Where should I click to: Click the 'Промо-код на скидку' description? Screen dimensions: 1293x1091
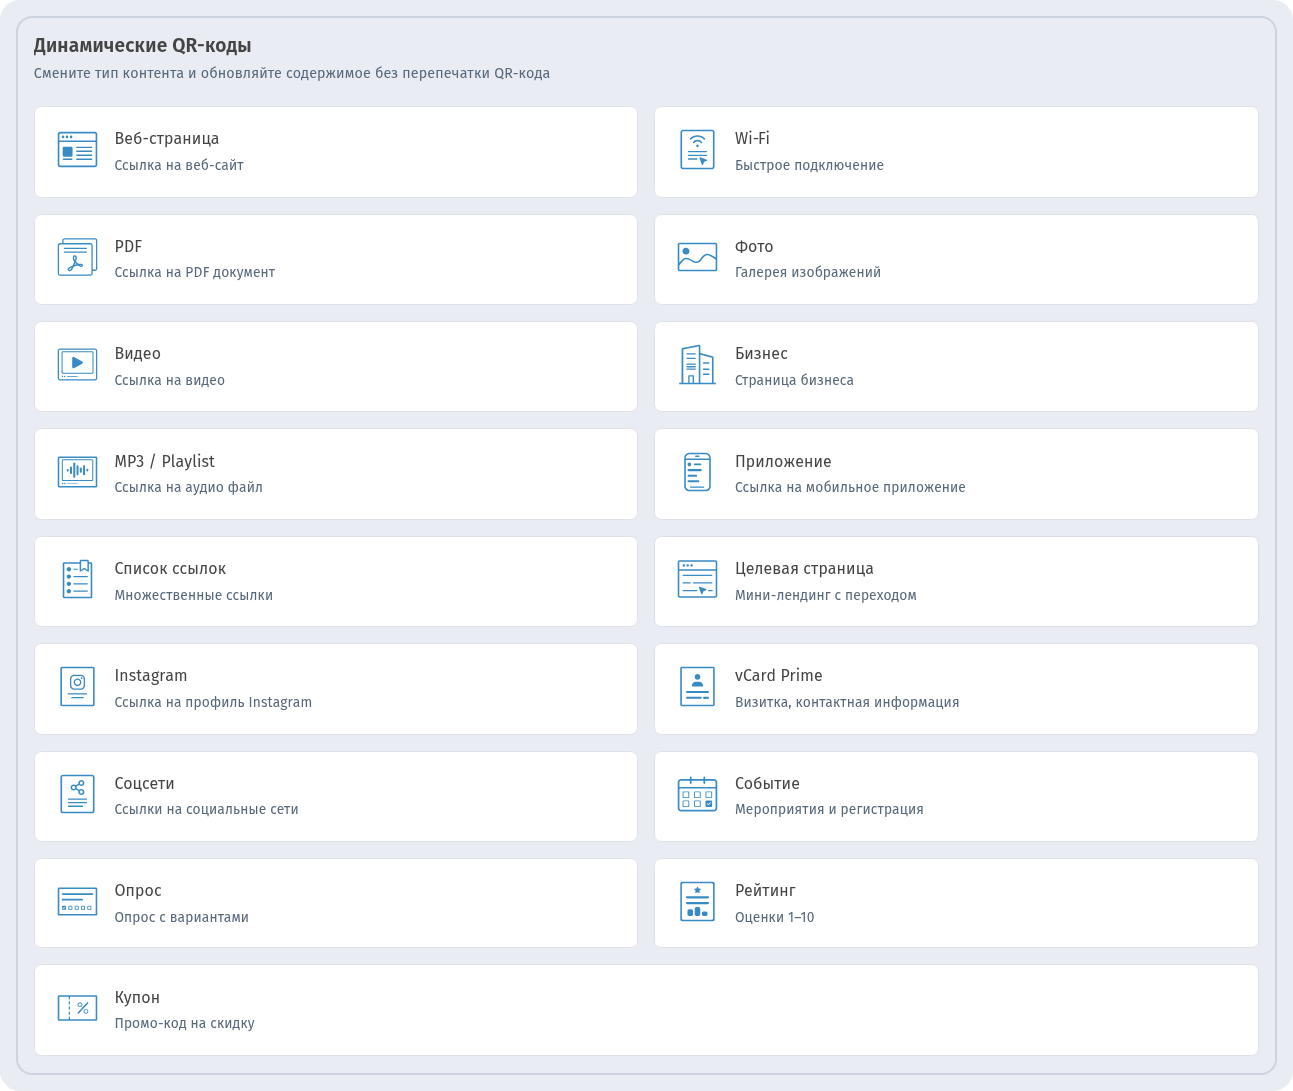coord(185,1024)
